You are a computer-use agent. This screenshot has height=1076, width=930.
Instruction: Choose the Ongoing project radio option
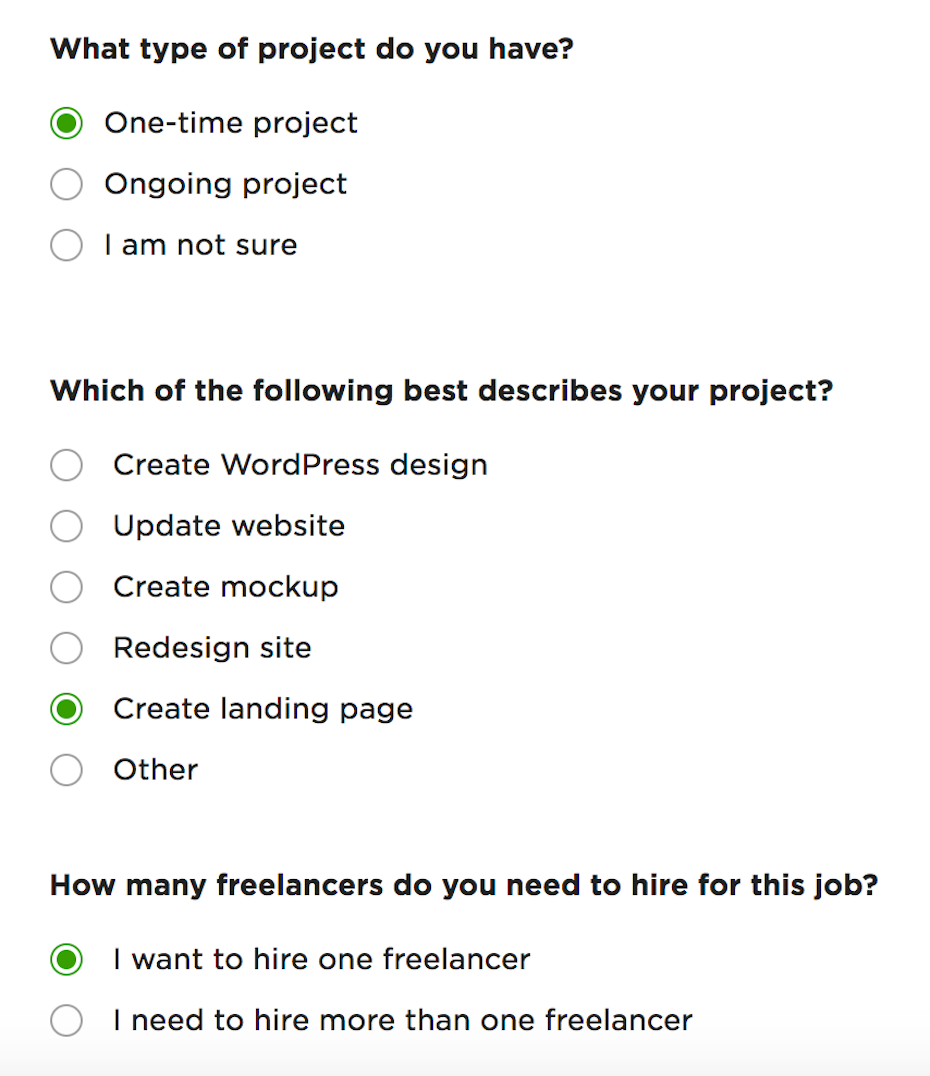(x=66, y=185)
